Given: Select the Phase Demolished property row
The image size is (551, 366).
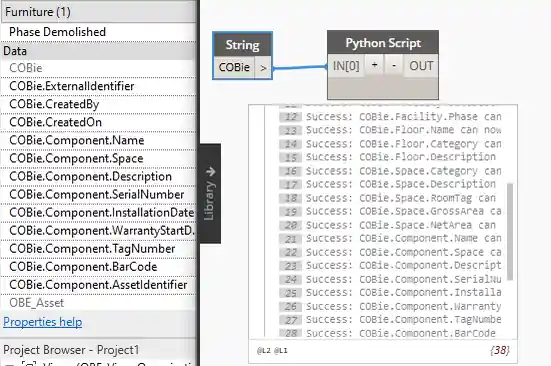Looking at the screenshot, I should (98, 32).
